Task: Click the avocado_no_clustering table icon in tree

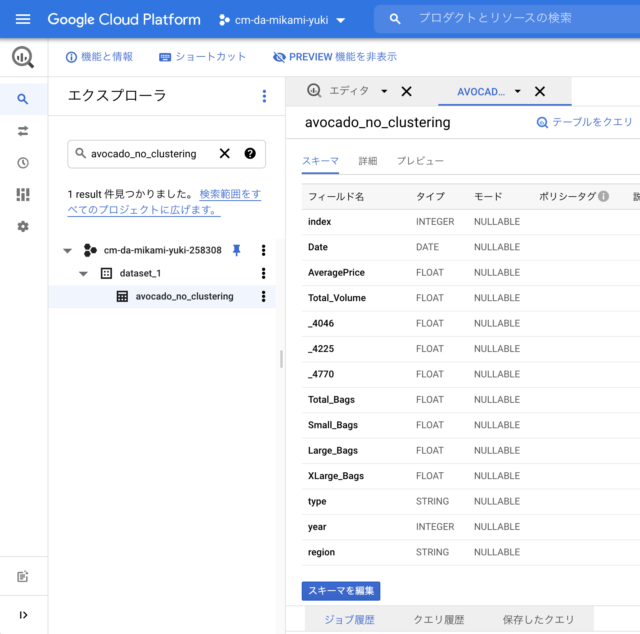Action: pos(122,296)
